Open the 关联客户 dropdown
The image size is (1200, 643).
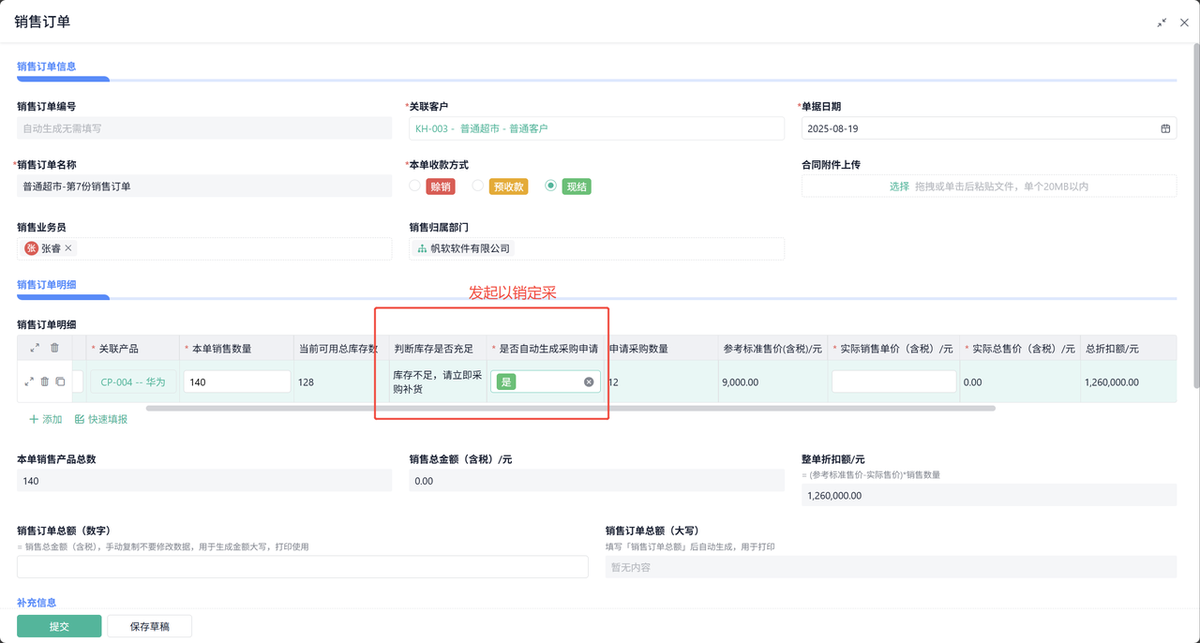(x=596, y=128)
